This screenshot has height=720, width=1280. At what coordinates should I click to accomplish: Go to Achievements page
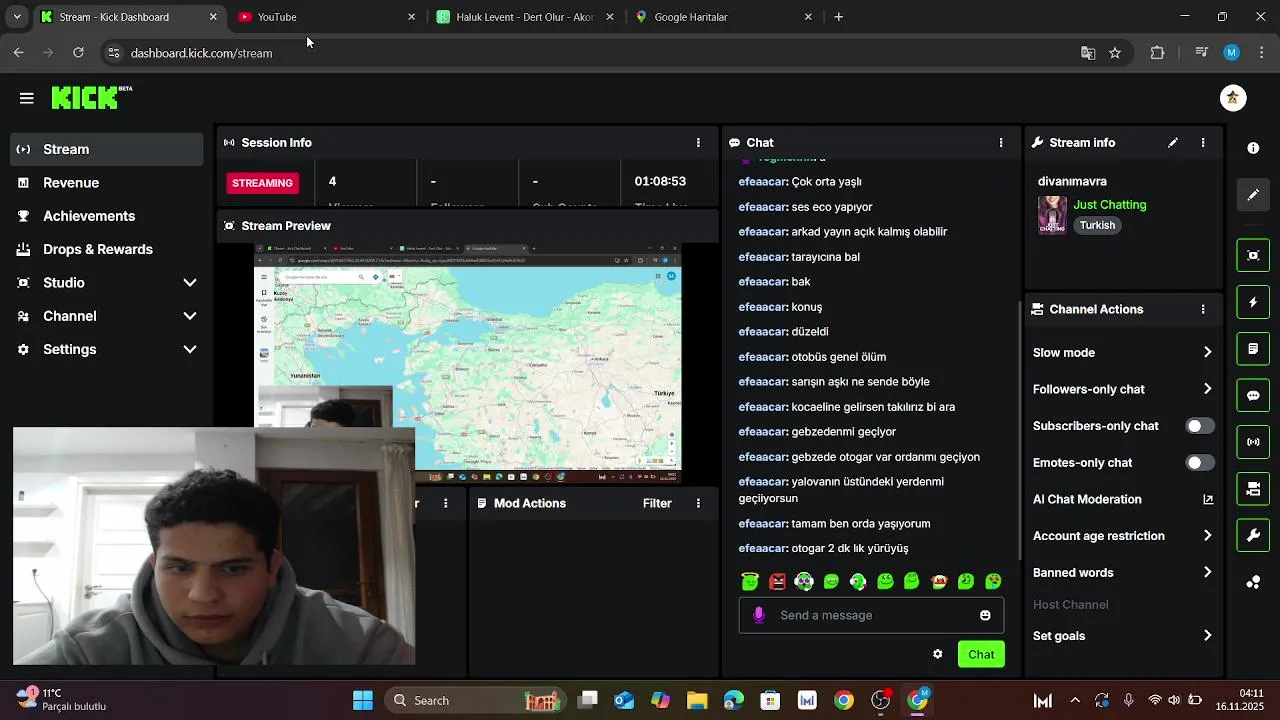click(x=107, y=216)
